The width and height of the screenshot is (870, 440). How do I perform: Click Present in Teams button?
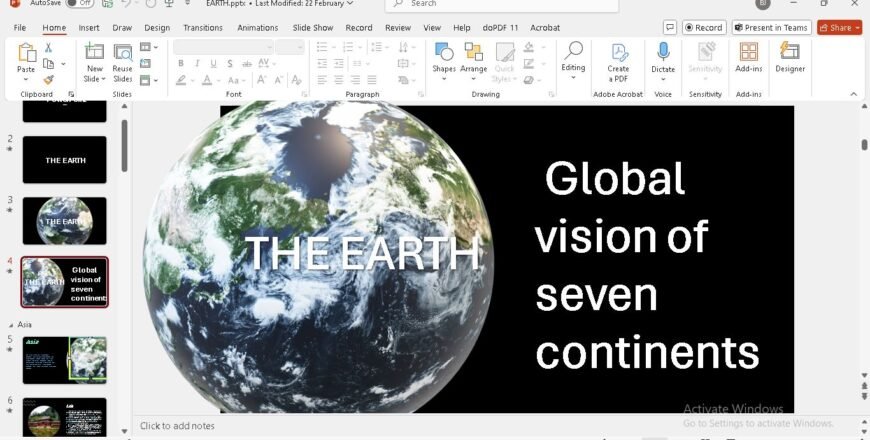tap(771, 28)
